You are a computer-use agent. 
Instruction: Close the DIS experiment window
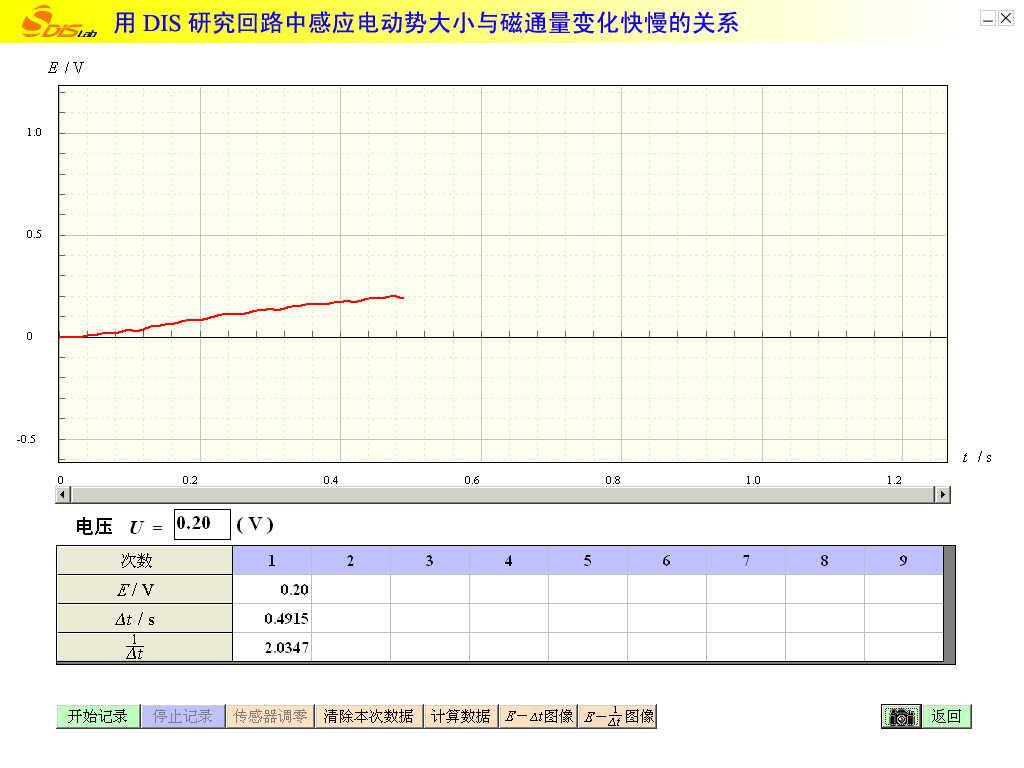tap(1006, 18)
